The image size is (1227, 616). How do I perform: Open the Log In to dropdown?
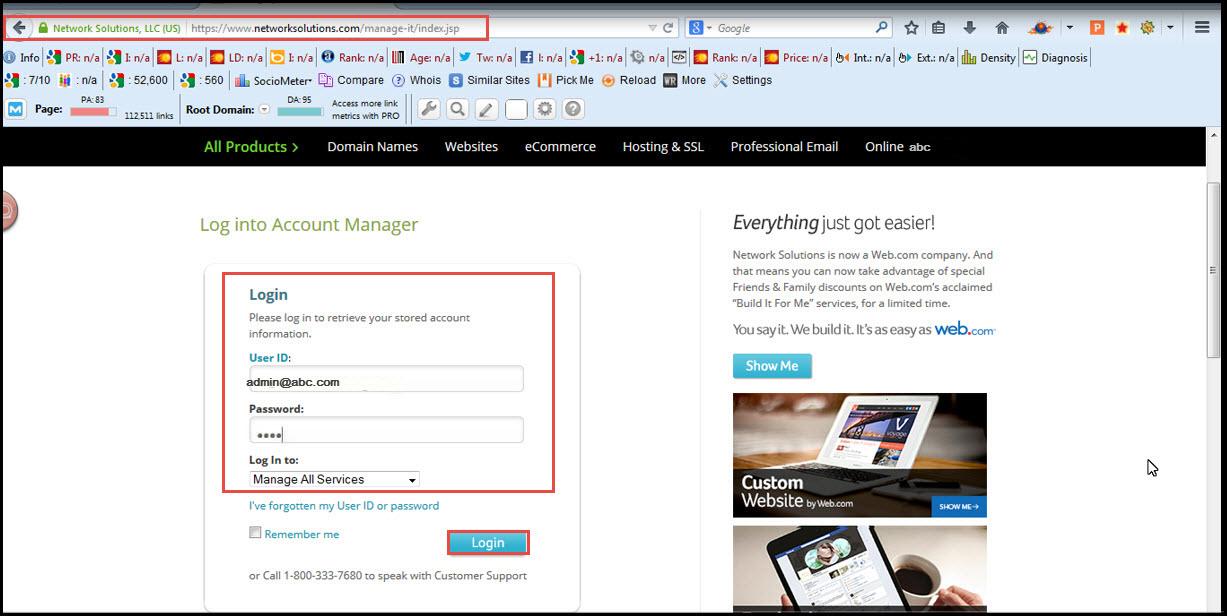click(x=334, y=479)
